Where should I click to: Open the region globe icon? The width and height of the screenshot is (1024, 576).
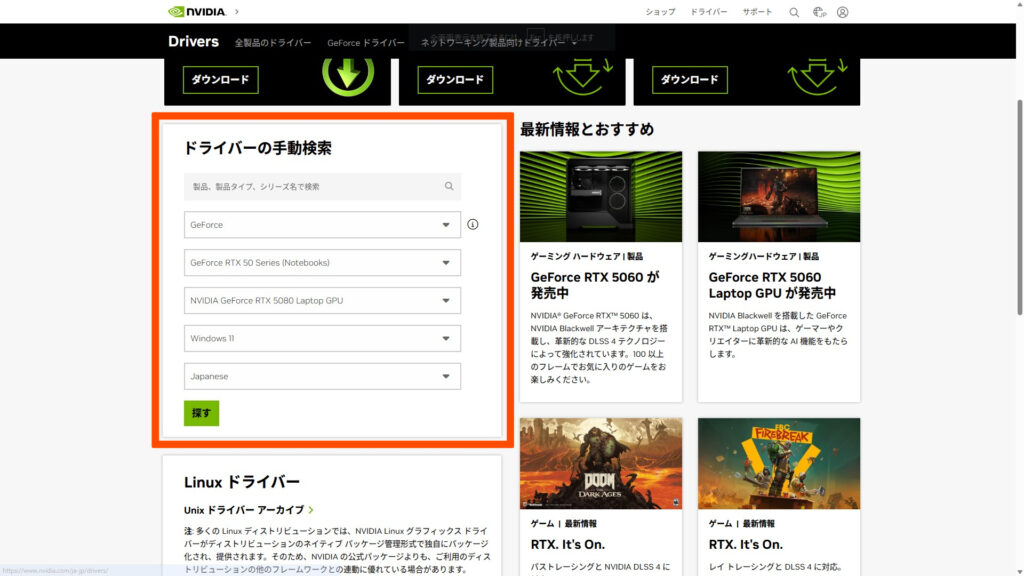tap(819, 12)
